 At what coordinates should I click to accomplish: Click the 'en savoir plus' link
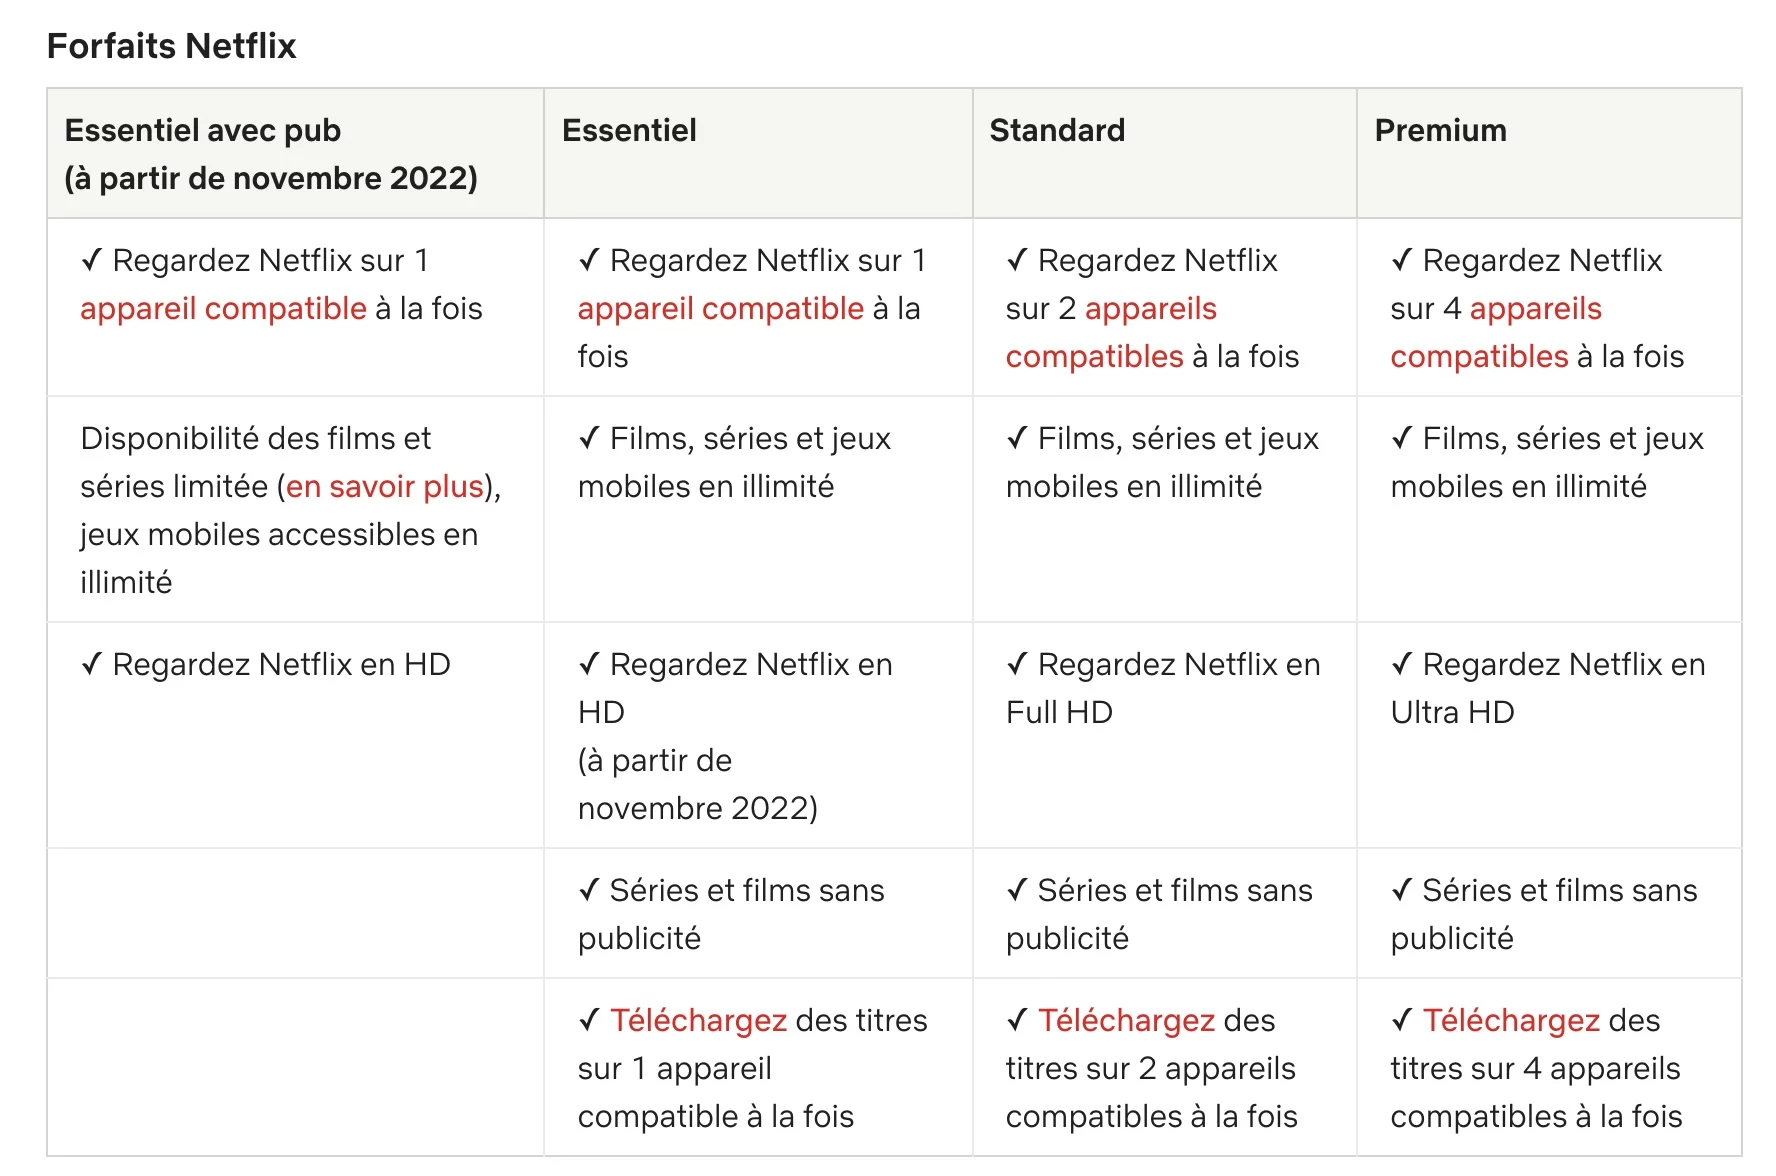385,487
